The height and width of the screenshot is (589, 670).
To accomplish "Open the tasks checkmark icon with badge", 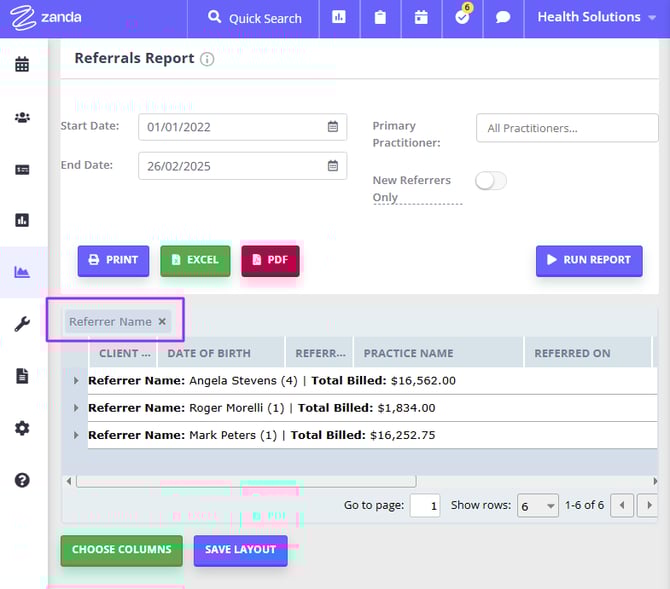I will [462, 18].
